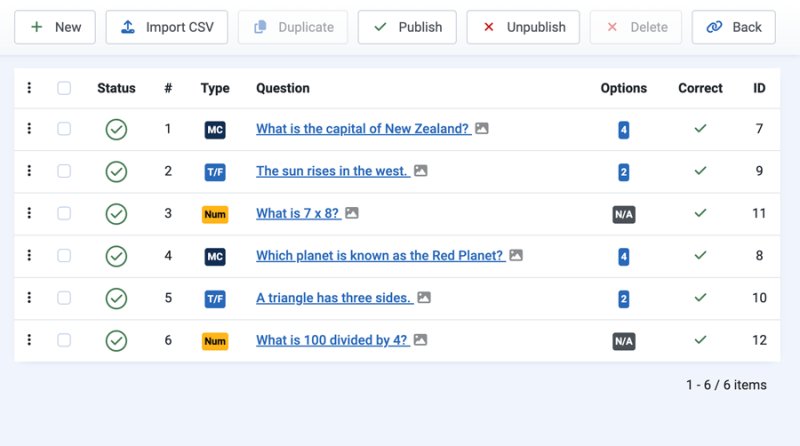Click MC type badge on New Zealand row
Screen dimensions: 800x446
[x=215, y=130]
